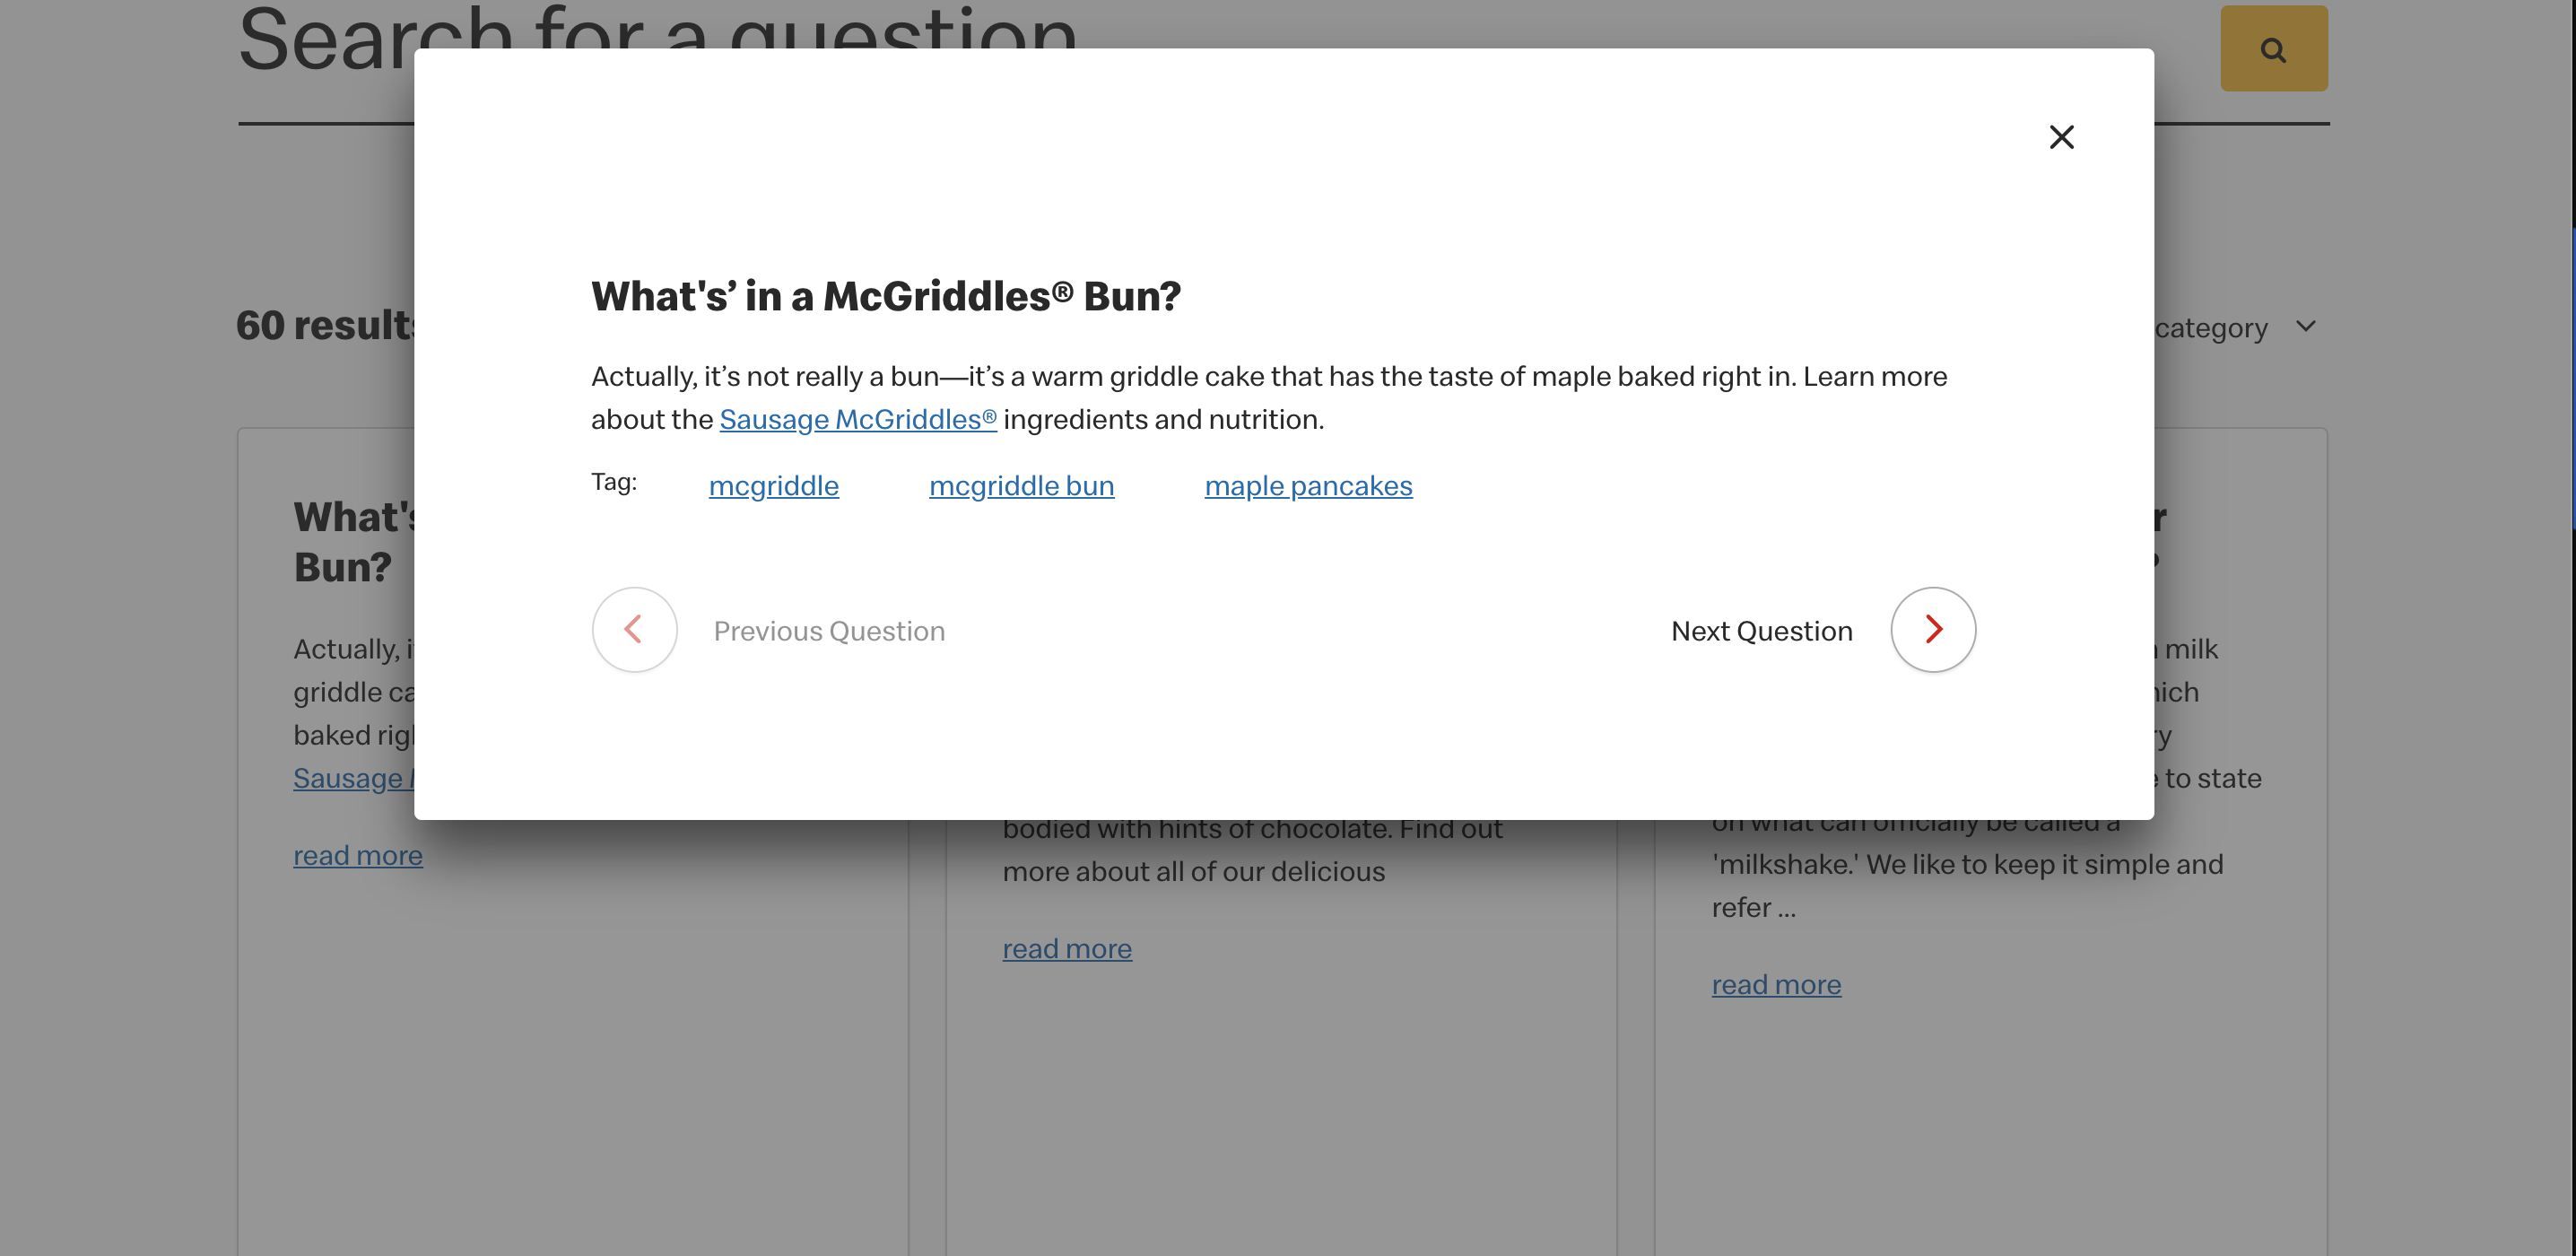Viewport: 2576px width, 1256px height.
Task: Open Sausage link in background card
Action: click(354, 778)
